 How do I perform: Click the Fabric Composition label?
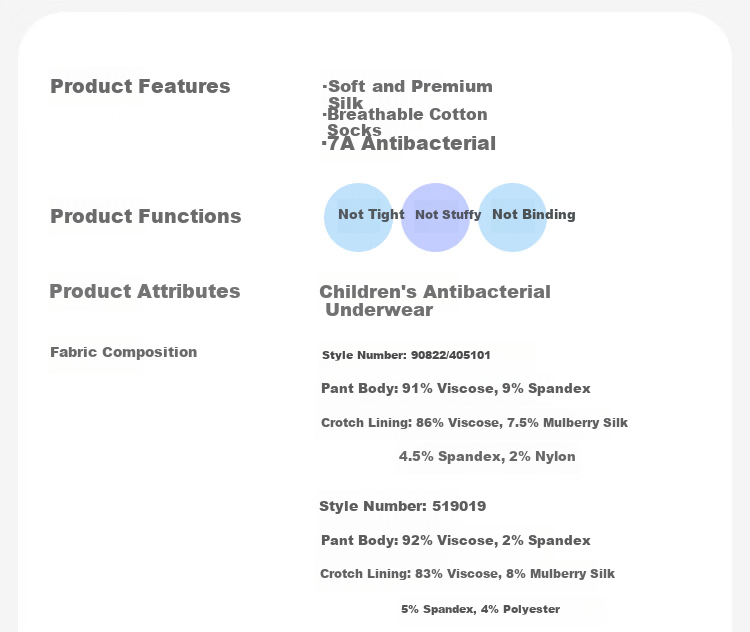click(123, 352)
